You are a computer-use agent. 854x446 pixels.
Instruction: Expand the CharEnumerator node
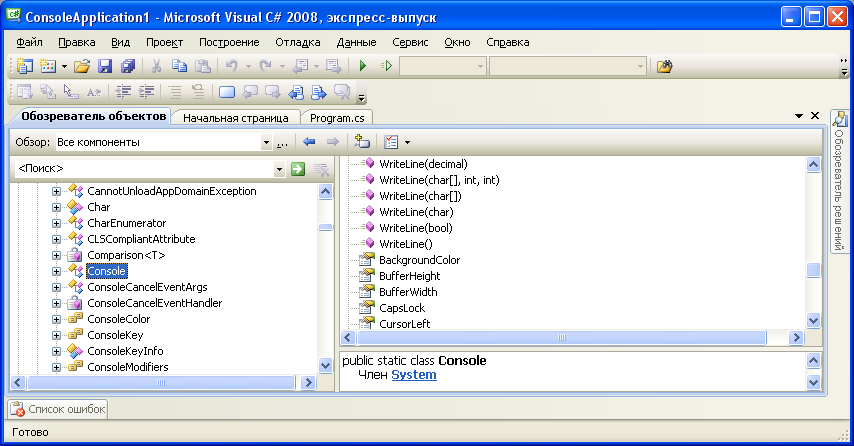coord(56,223)
